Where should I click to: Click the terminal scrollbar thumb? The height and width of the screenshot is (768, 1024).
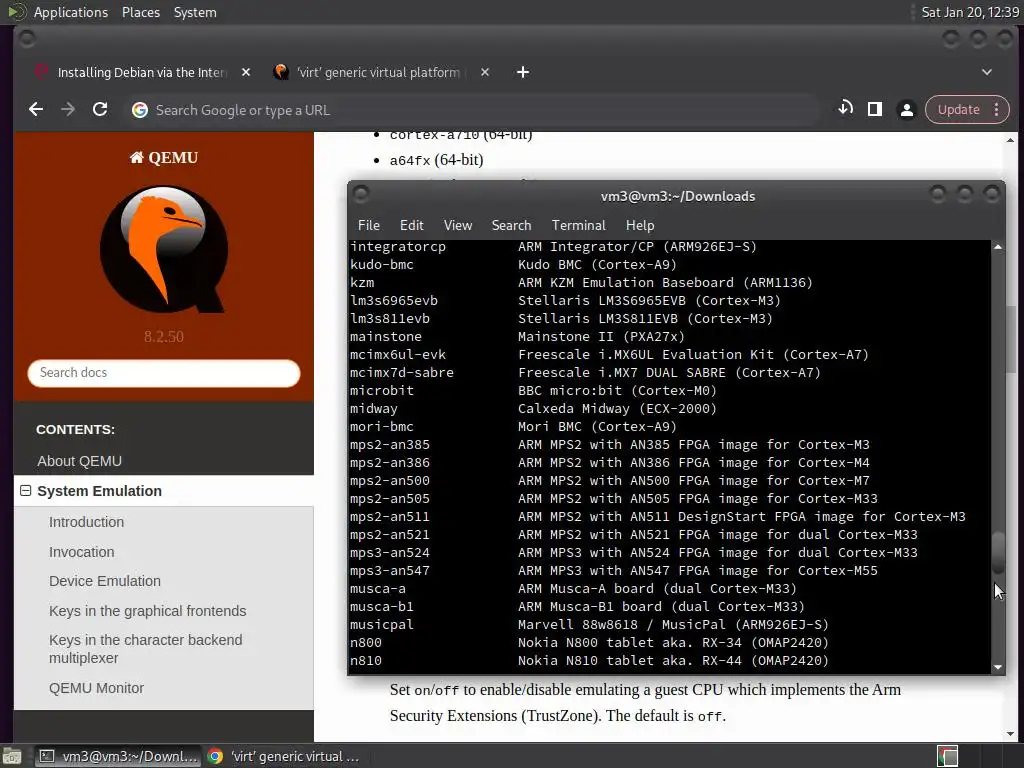998,552
